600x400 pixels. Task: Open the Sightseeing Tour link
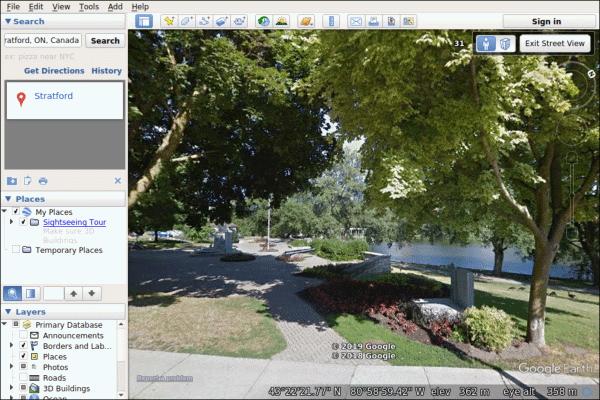75,222
